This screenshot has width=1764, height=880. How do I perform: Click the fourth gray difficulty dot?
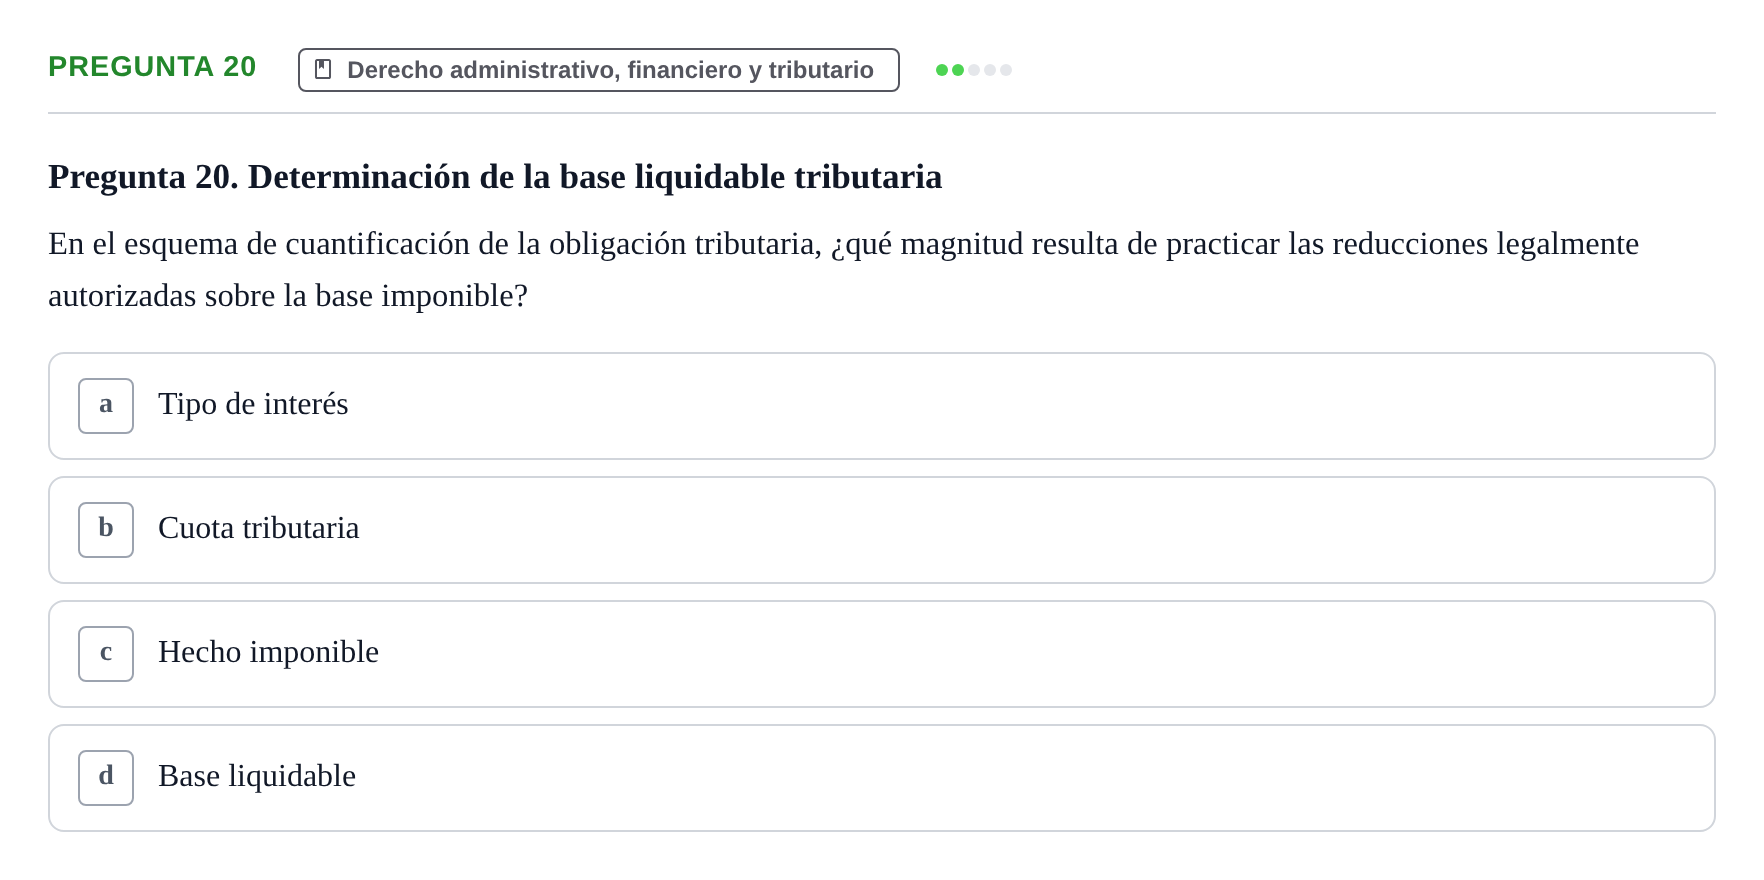(x=990, y=70)
